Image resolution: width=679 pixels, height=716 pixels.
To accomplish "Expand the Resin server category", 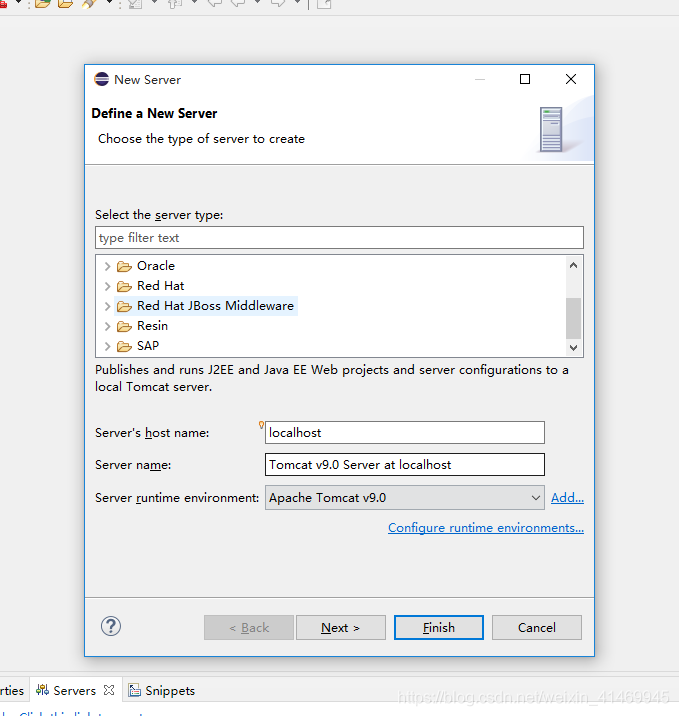I will (x=107, y=326).
